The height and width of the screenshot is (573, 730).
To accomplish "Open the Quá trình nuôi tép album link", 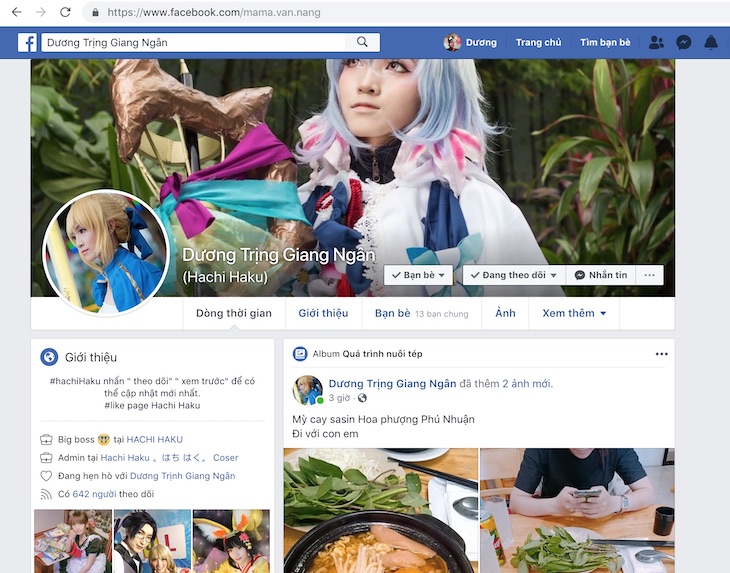I will click(x=382, y=354).
